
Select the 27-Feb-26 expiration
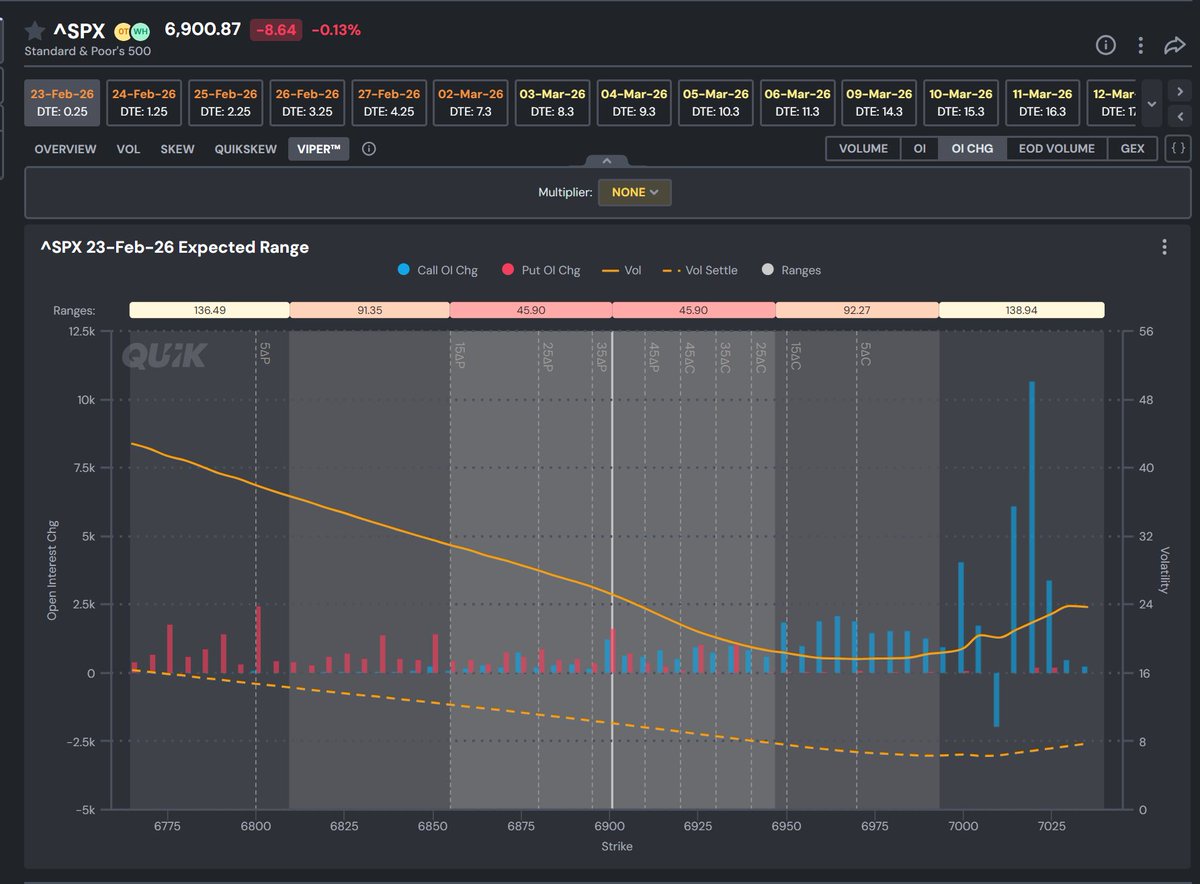pyautogui.click(x=388, y=103)
